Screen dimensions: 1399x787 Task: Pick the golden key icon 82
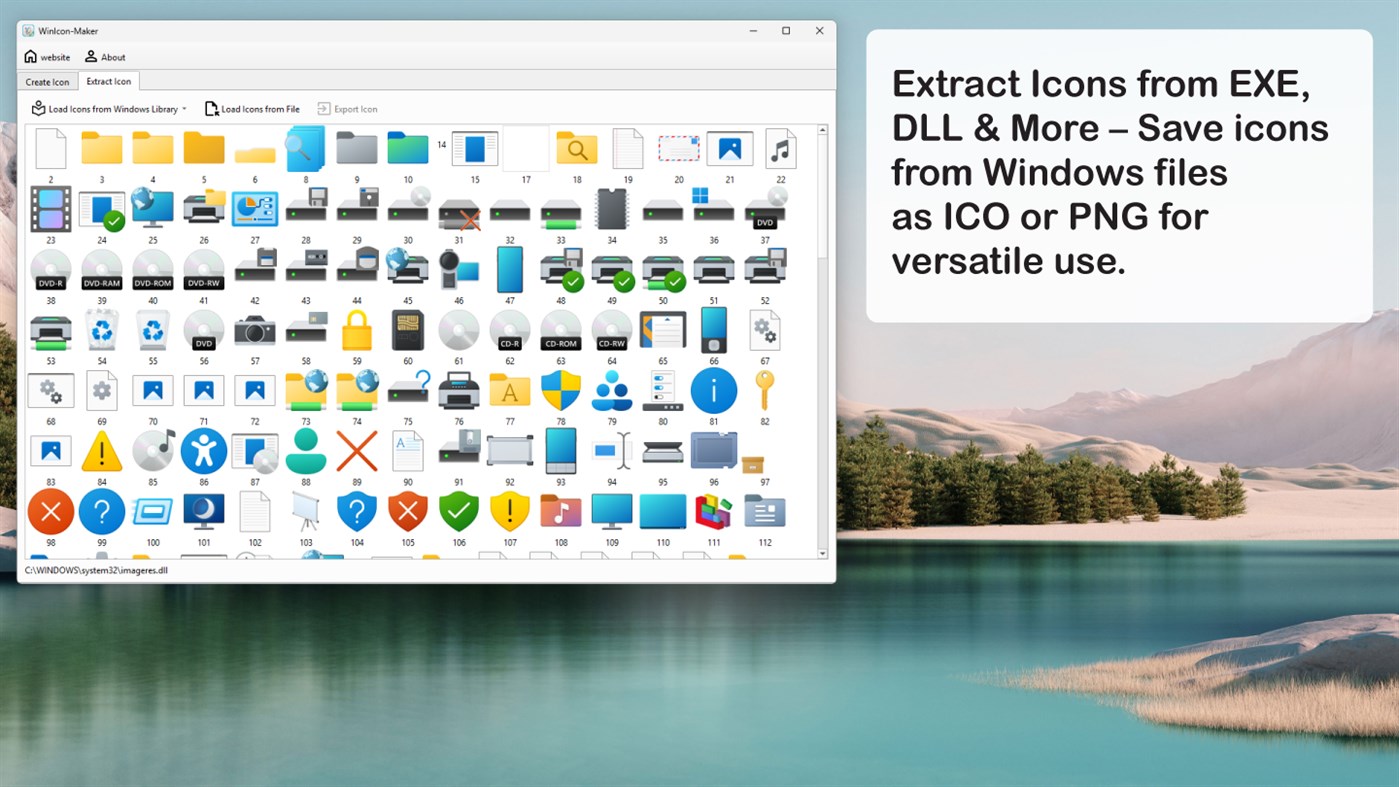click(x=765, y=390)
